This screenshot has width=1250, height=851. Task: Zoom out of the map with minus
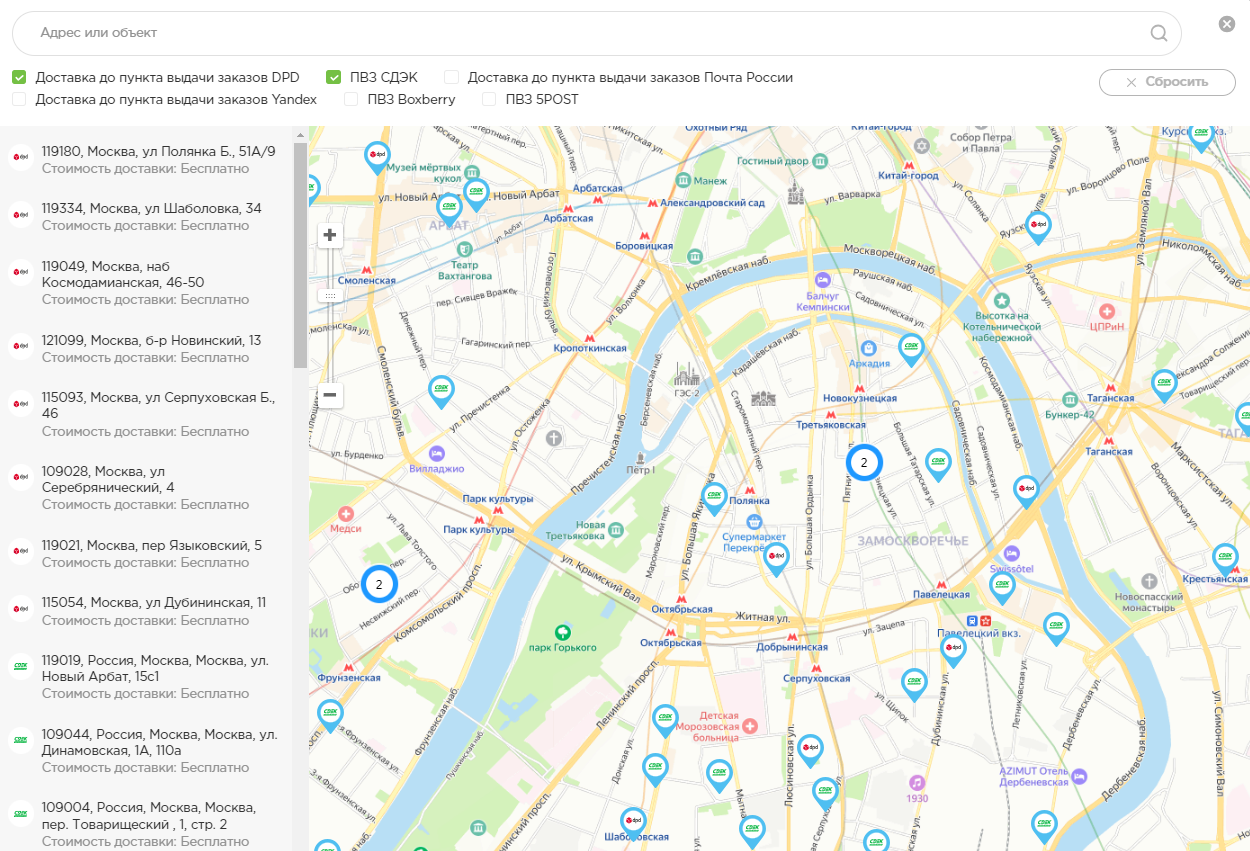[330, 395]
